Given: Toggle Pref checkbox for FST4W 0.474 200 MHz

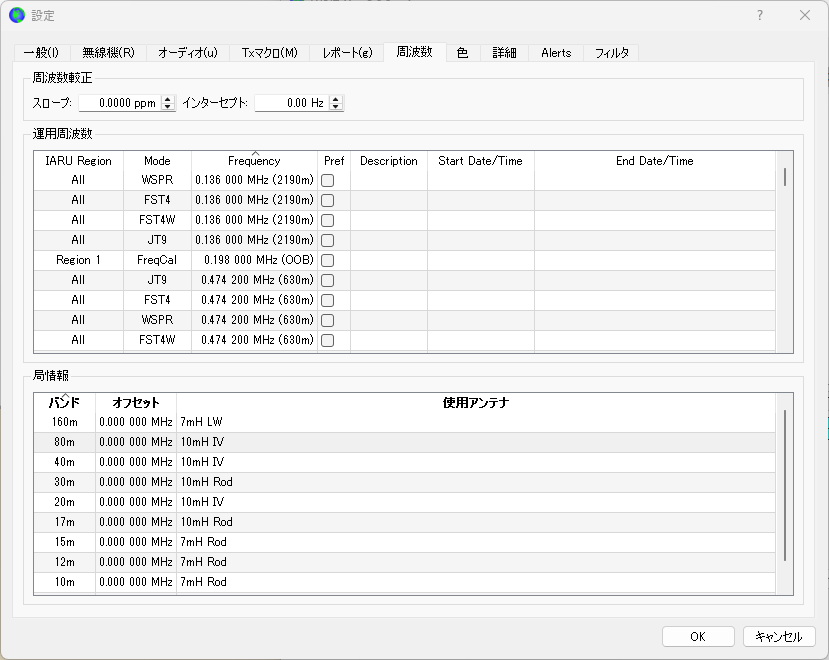Looking at the screenshot, I should coord(328,340).
